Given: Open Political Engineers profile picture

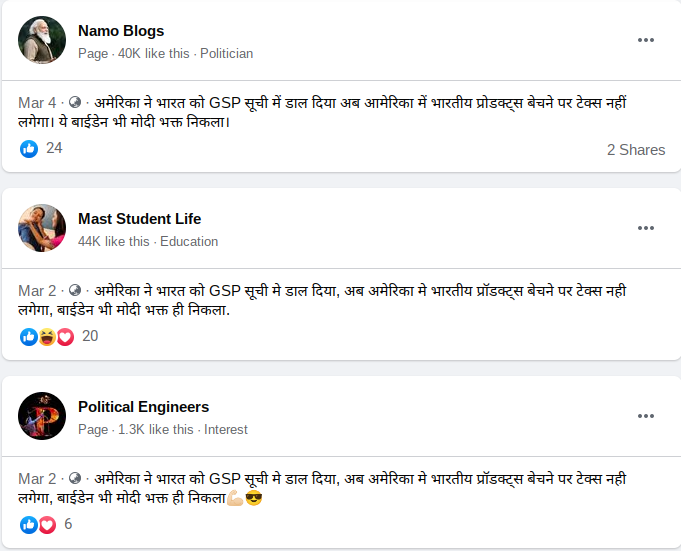Looking at the screenshot, I should click(42, 416).
